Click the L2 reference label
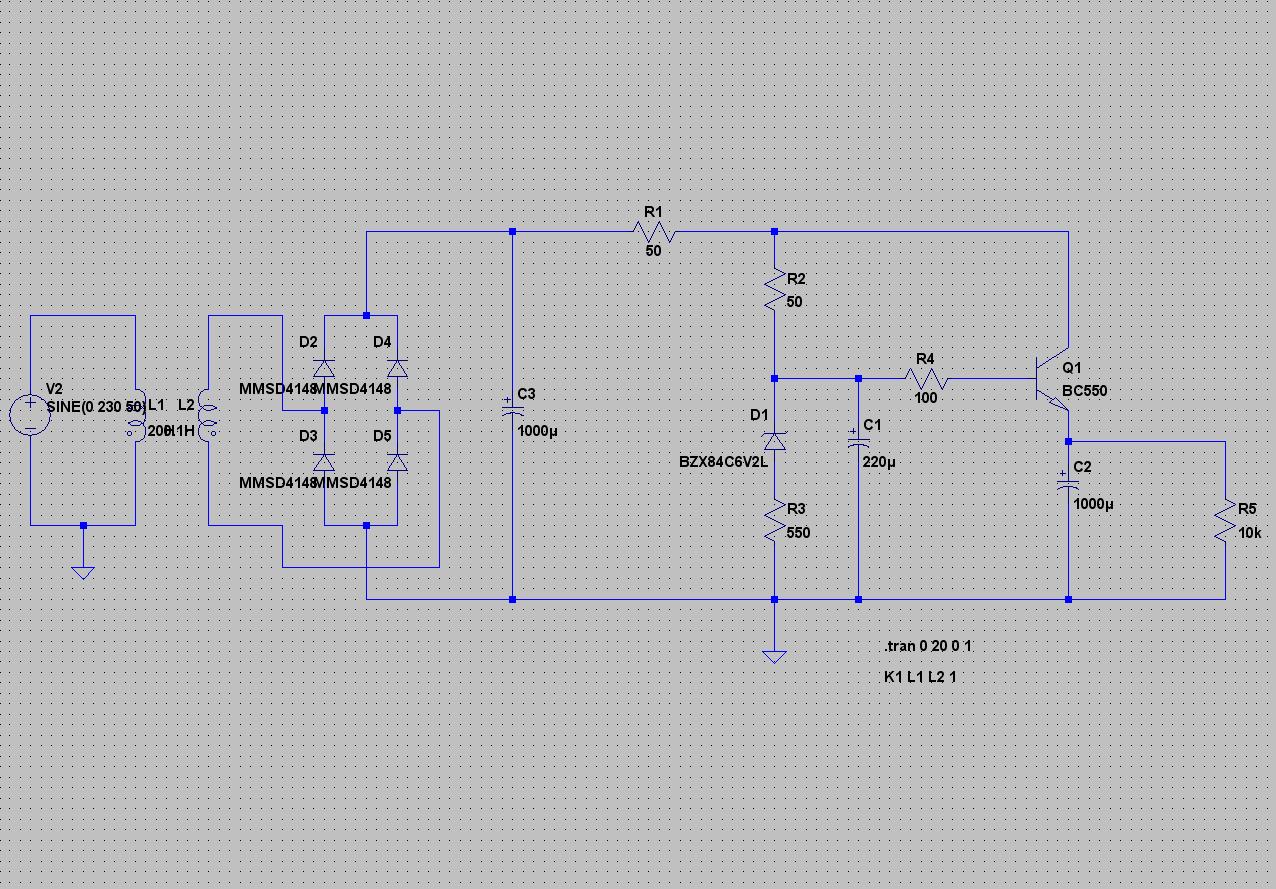Image resolution: width=1276 pixels, height=889 pixels. (186, 405)
